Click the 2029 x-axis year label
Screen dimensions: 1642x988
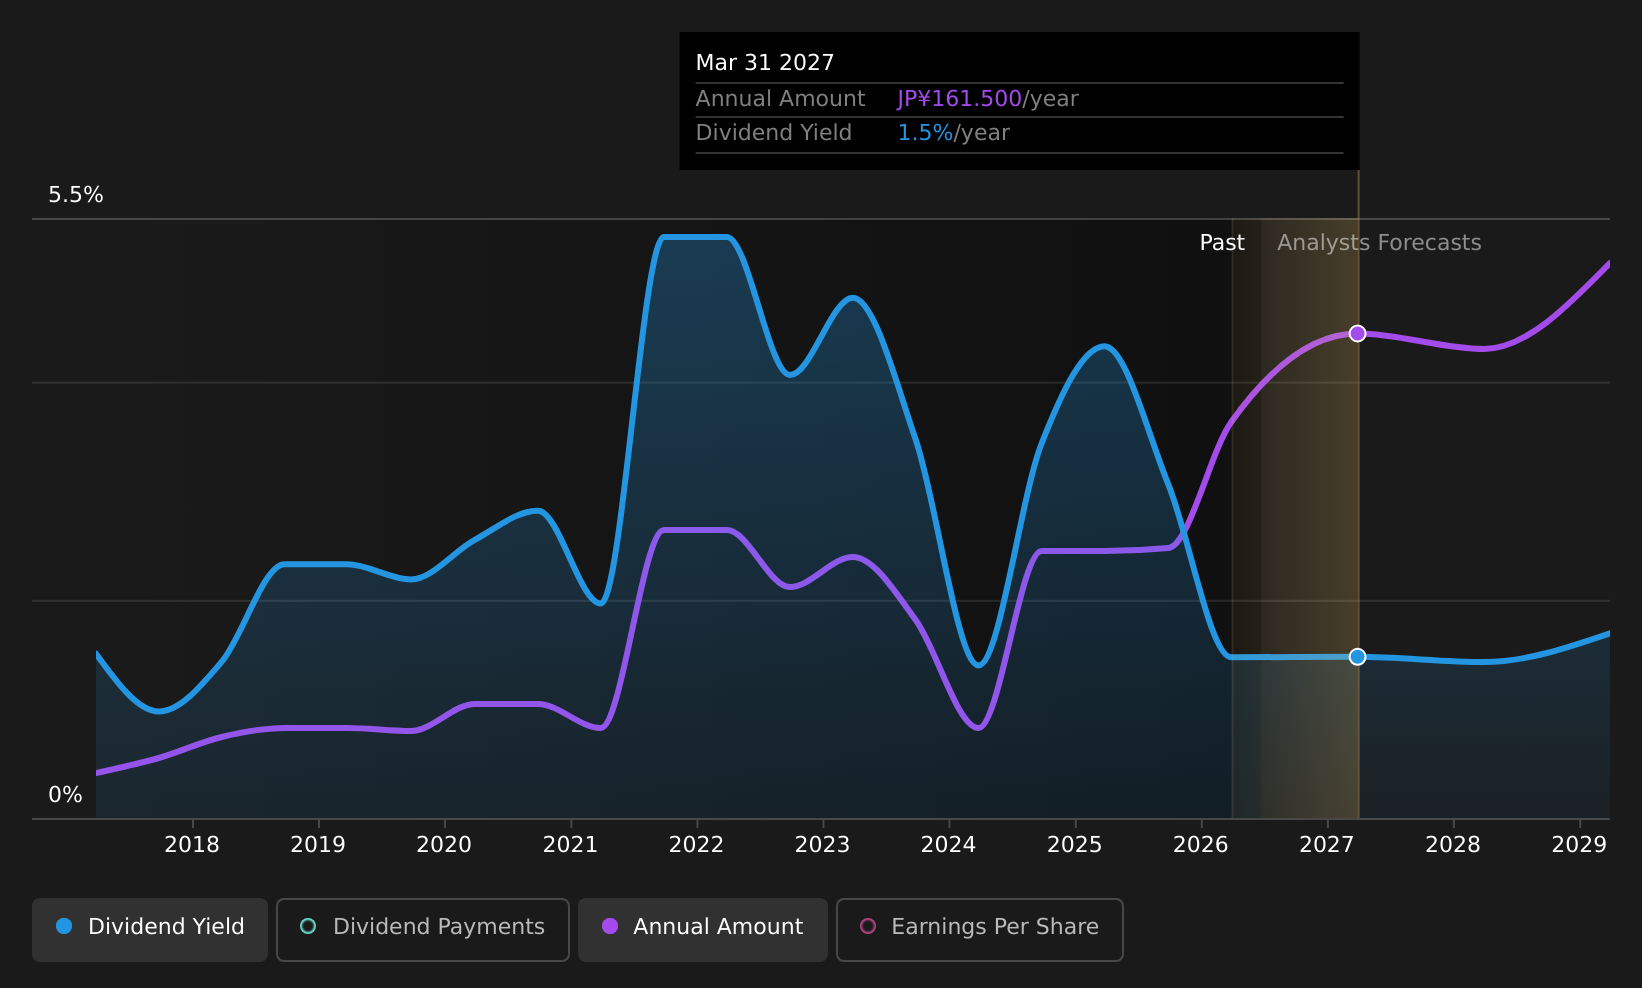1579,845
